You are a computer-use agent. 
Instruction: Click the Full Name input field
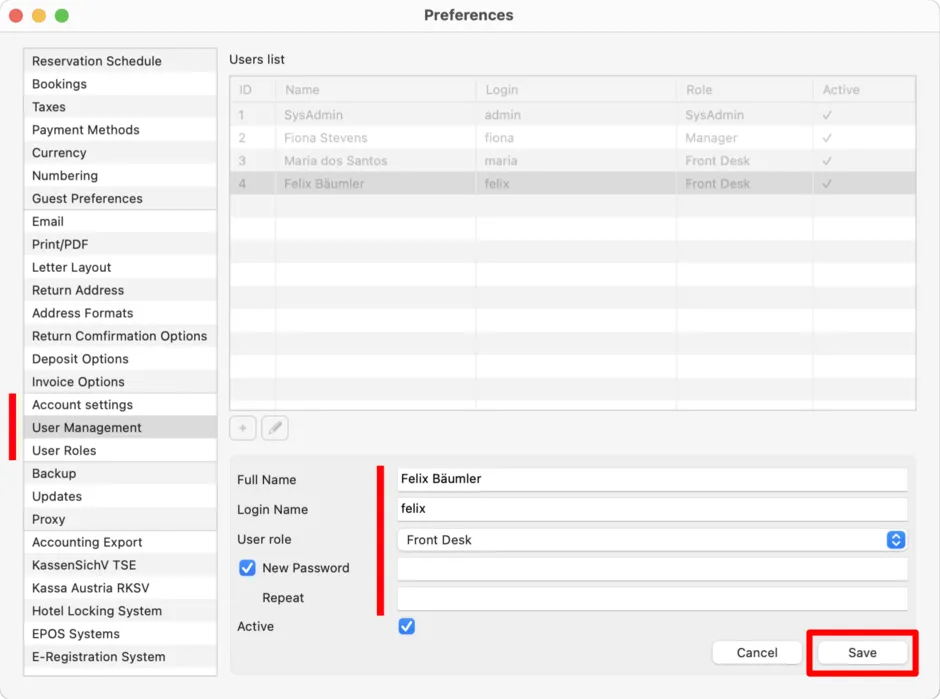pos(652,479)
